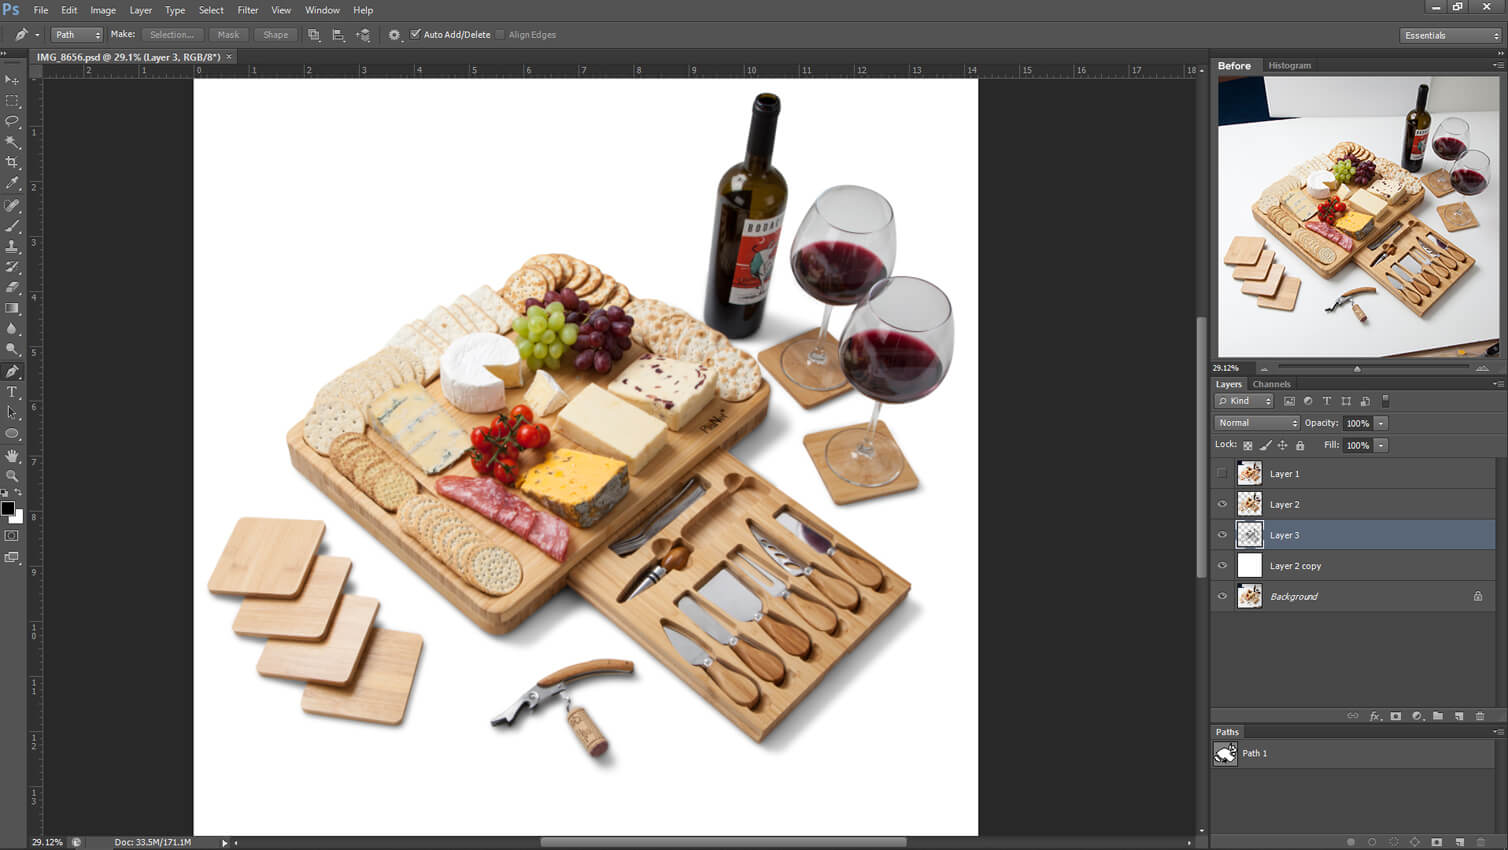This screenshot has width=1508, height=850.
Task: Toggle lock all padlock icon
Action: [x=1300, y=445]
